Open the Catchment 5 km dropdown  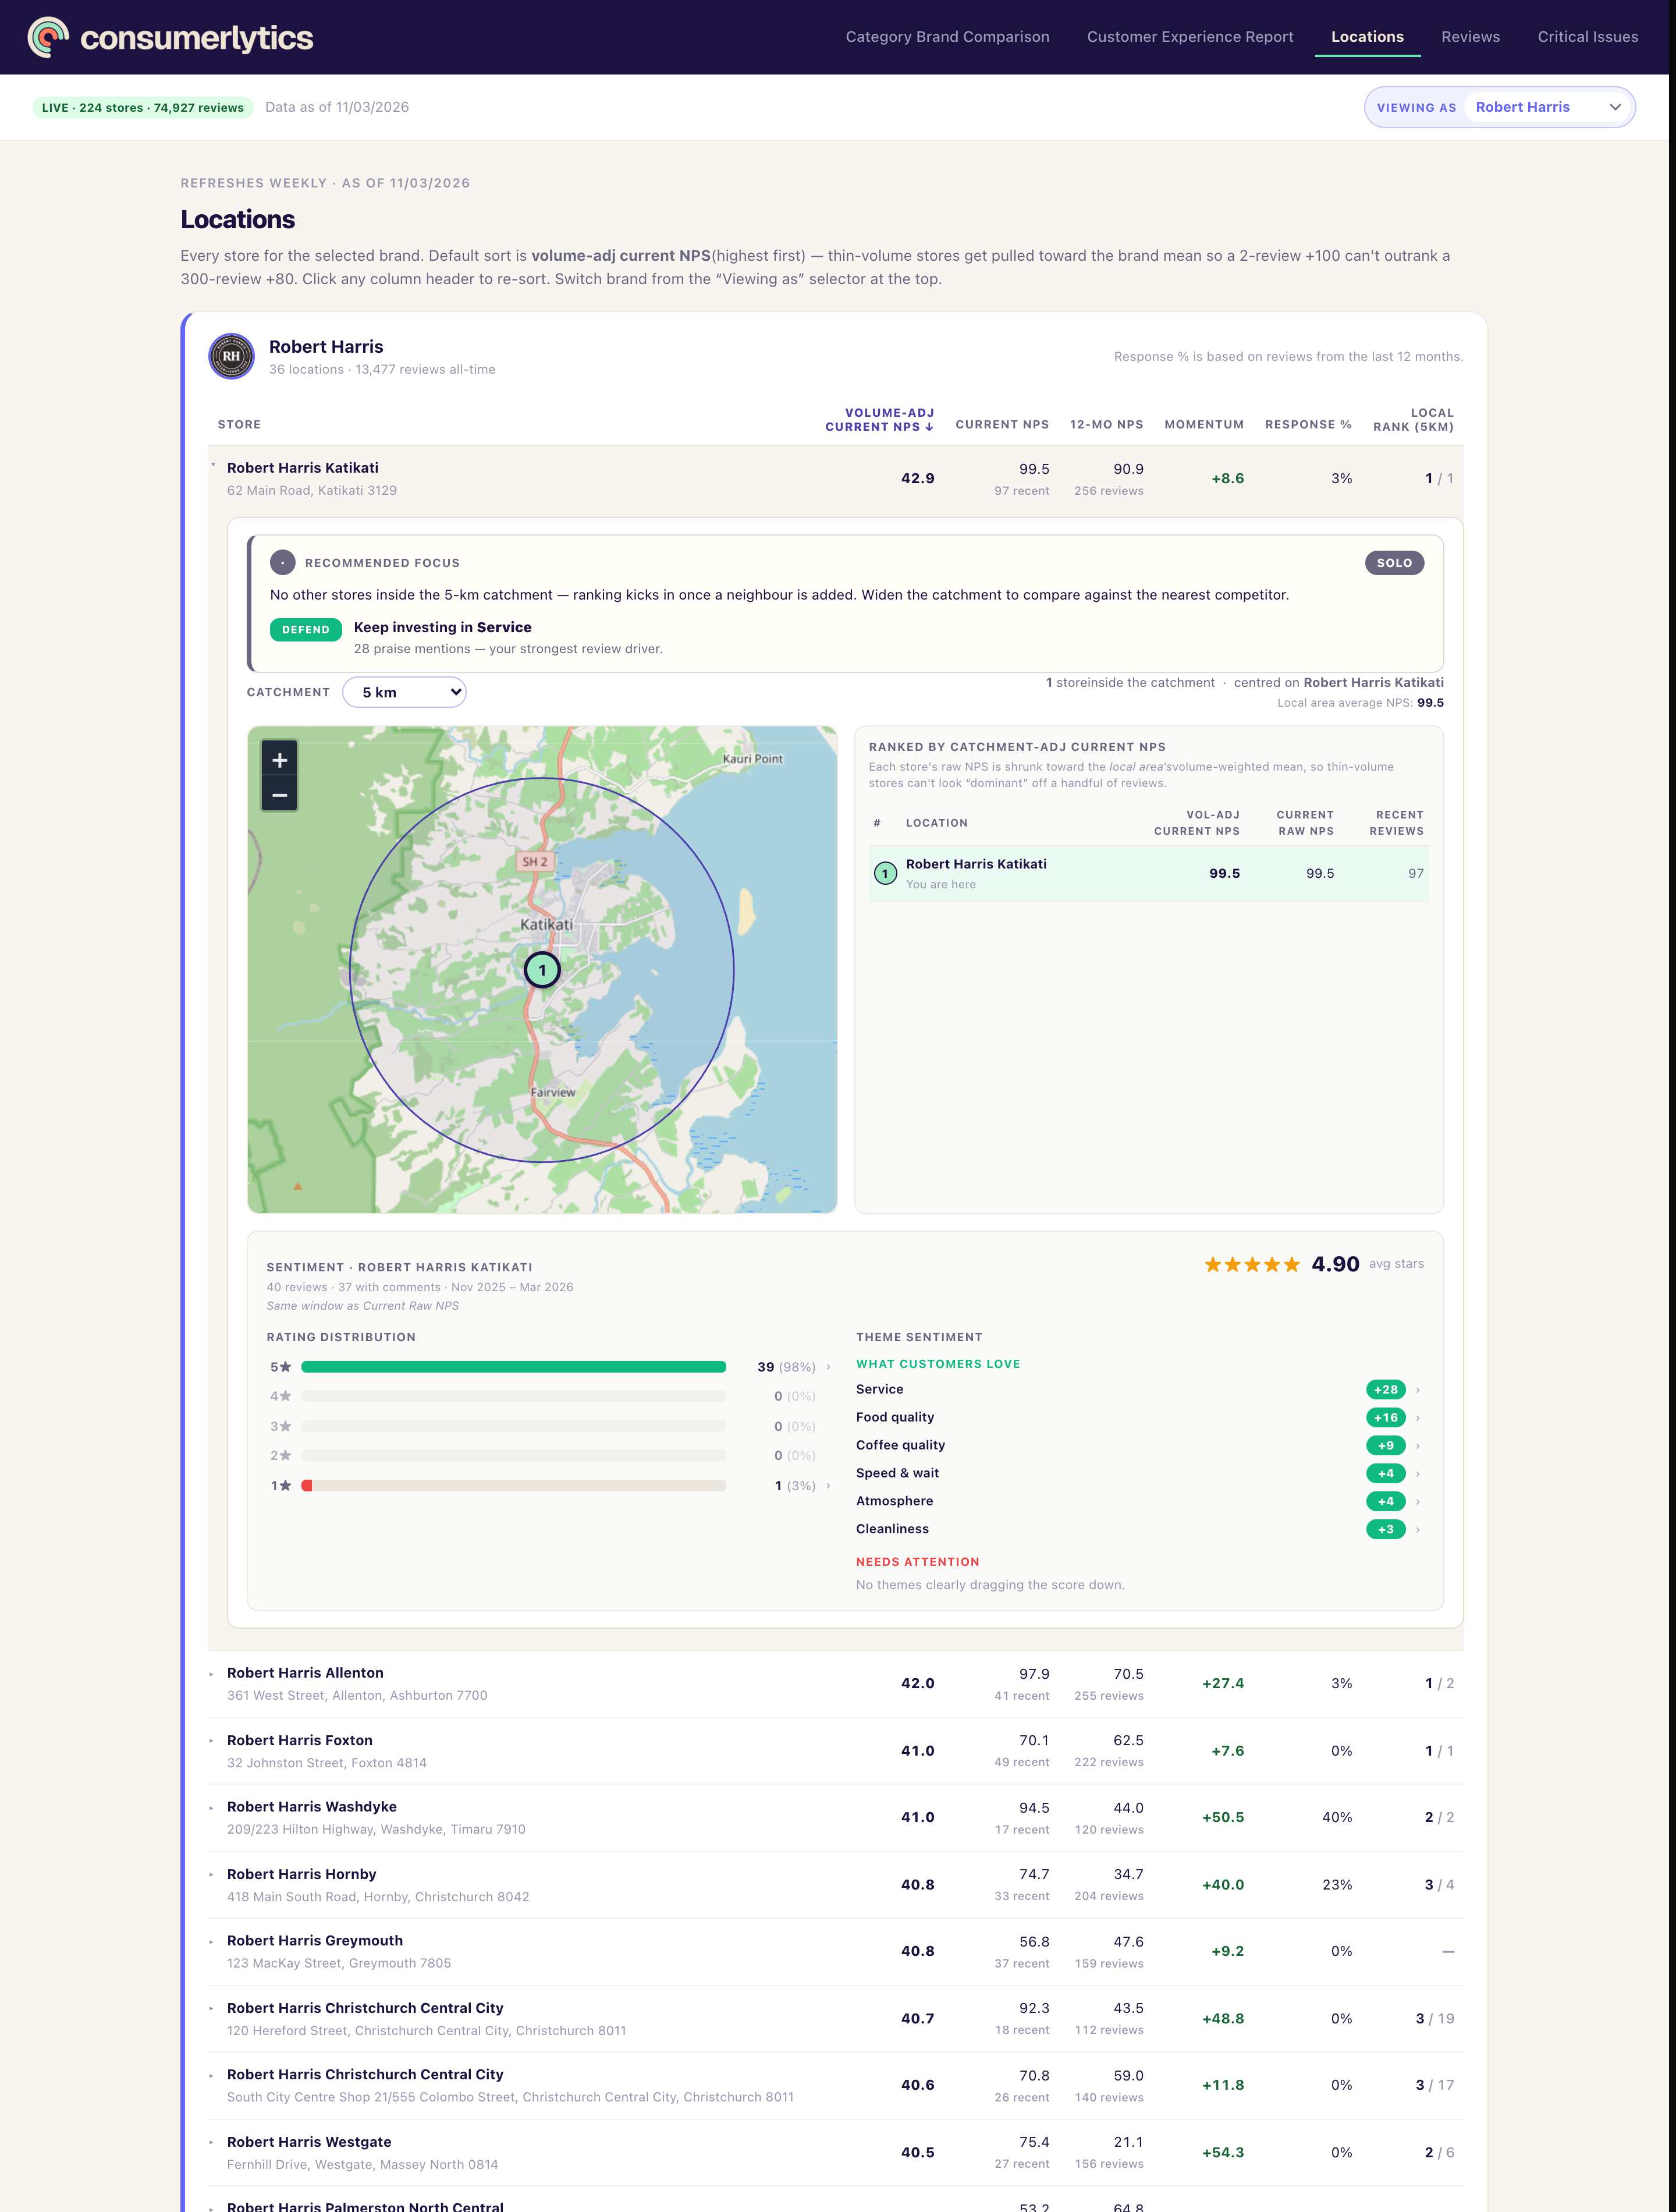(404, 692)
